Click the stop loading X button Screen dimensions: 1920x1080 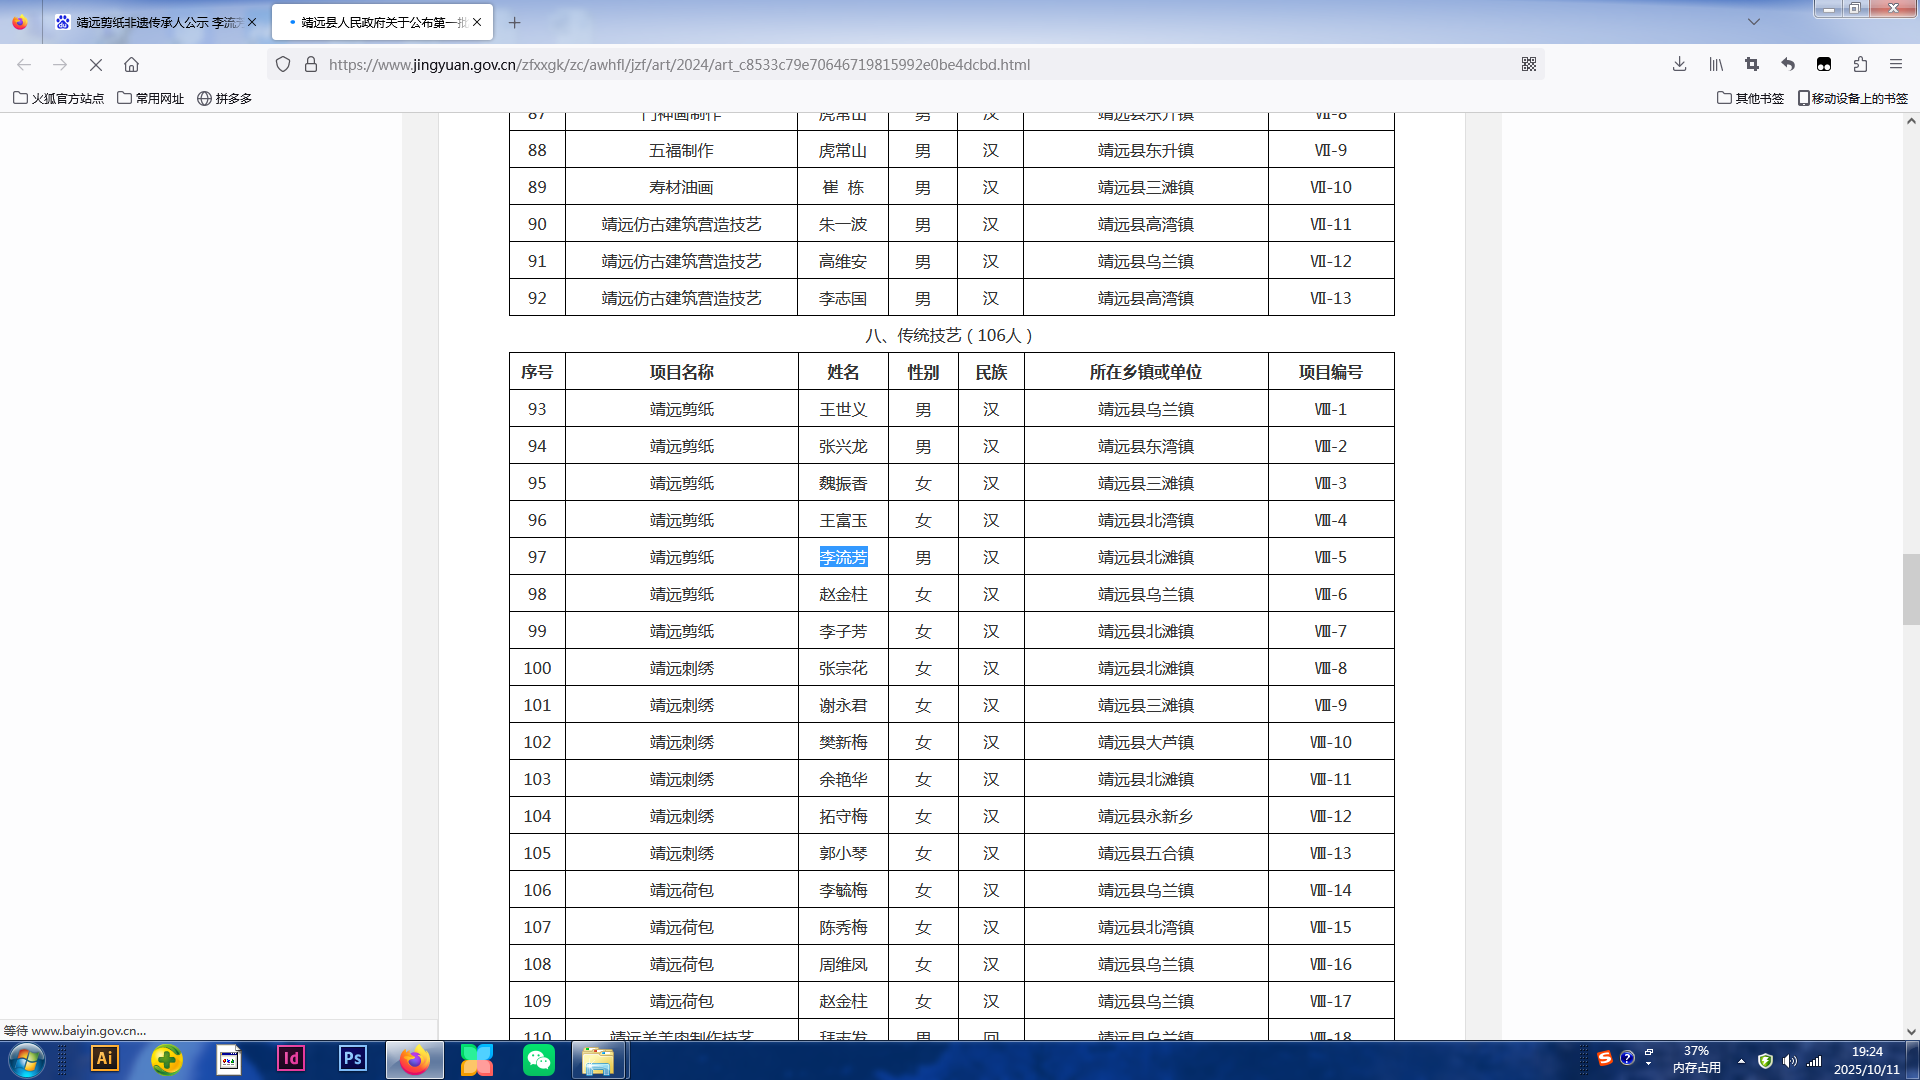[x=96, y=65]
